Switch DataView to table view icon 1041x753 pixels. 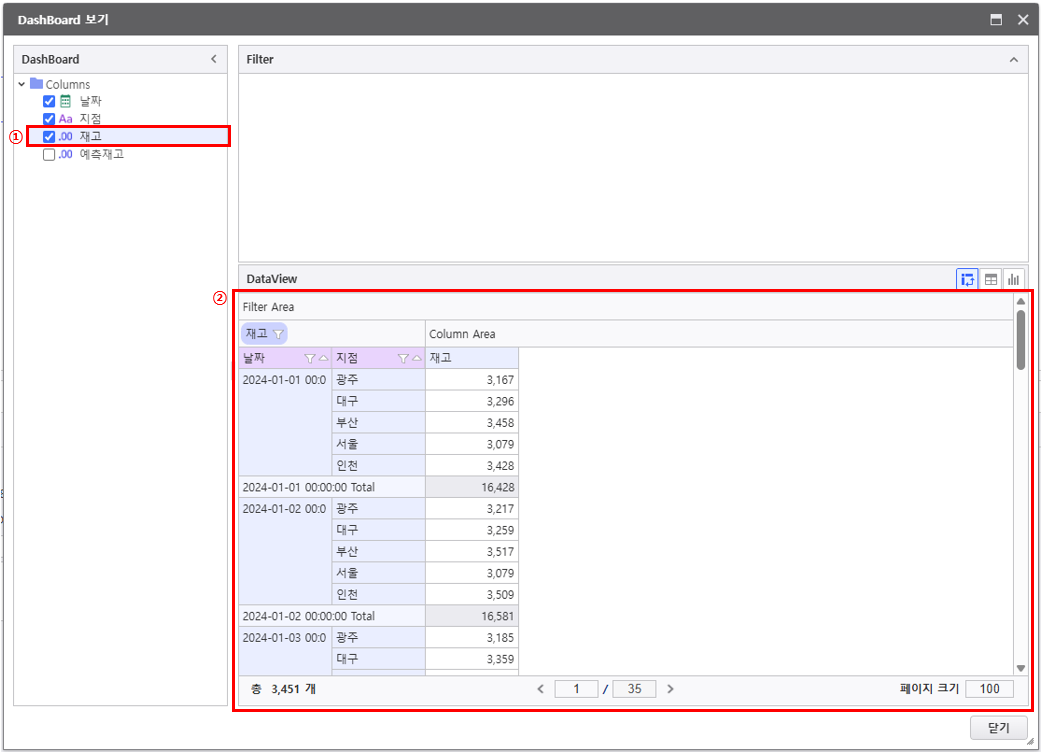click(x=991, y=280)
